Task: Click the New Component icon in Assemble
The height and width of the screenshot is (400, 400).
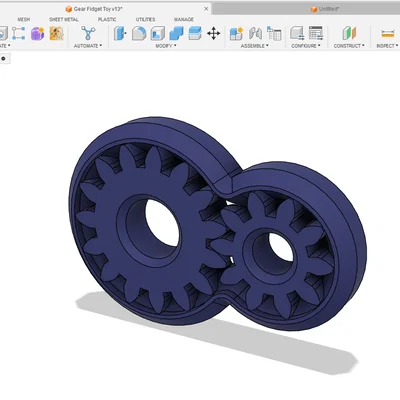Action: pyautogui.click(x=236, y=34)
